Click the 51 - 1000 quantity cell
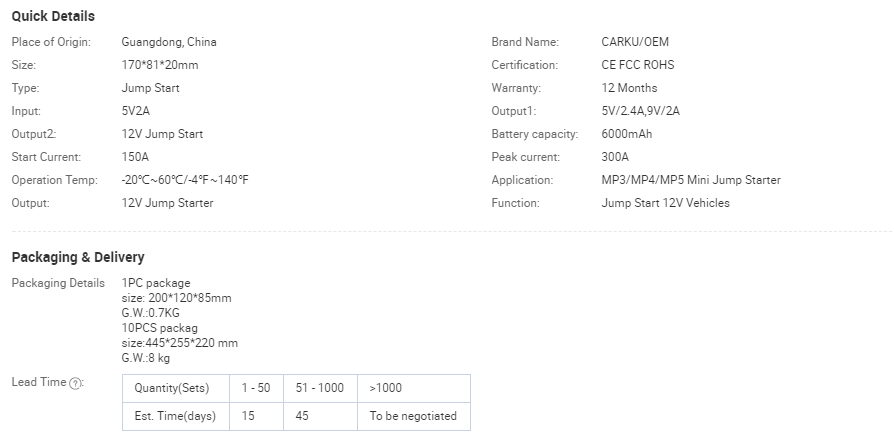 pos(320,388)
